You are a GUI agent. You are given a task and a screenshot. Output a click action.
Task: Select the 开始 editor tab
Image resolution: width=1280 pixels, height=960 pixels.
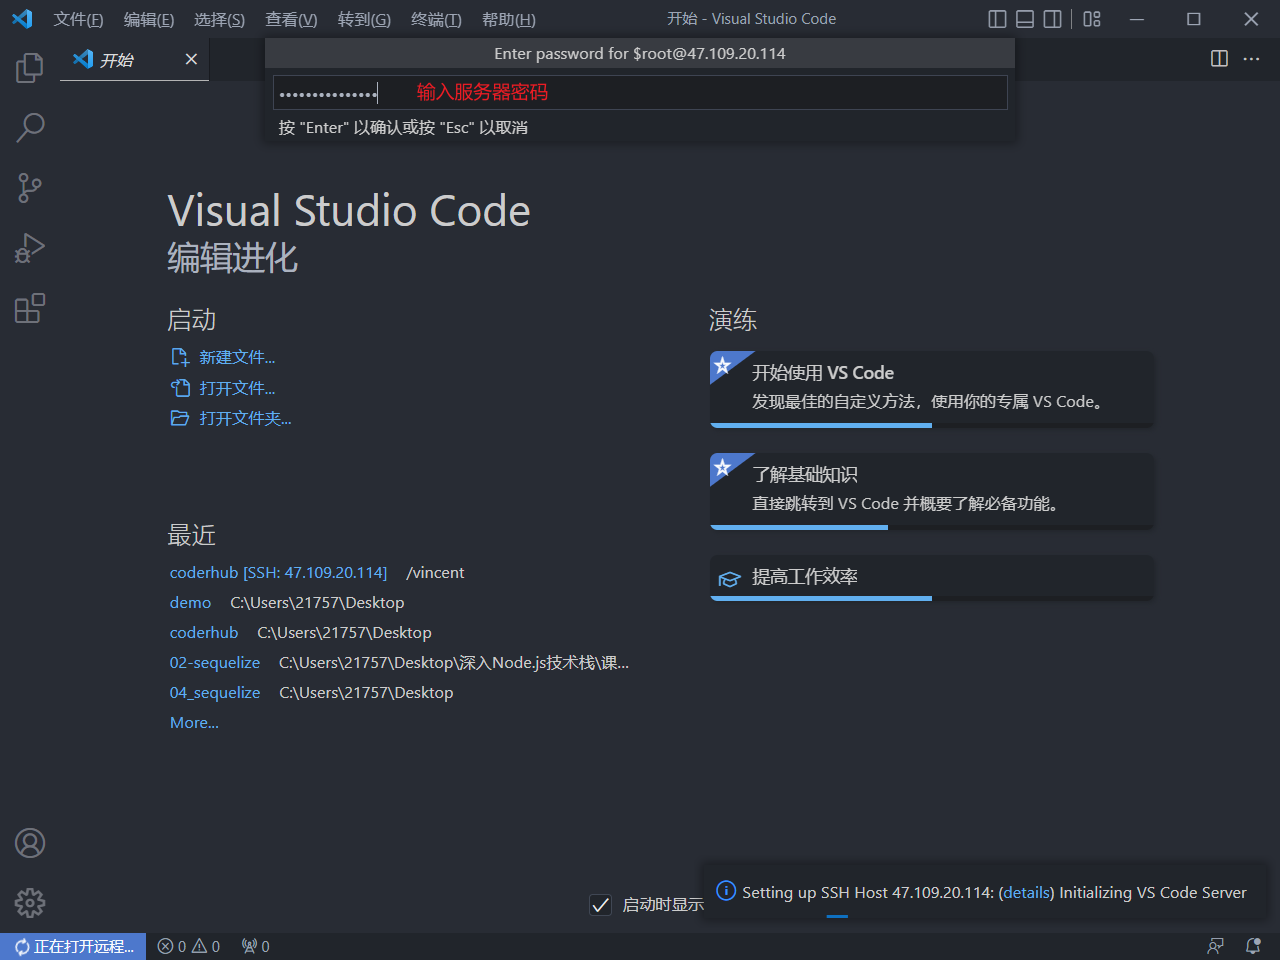coord(134,59)
